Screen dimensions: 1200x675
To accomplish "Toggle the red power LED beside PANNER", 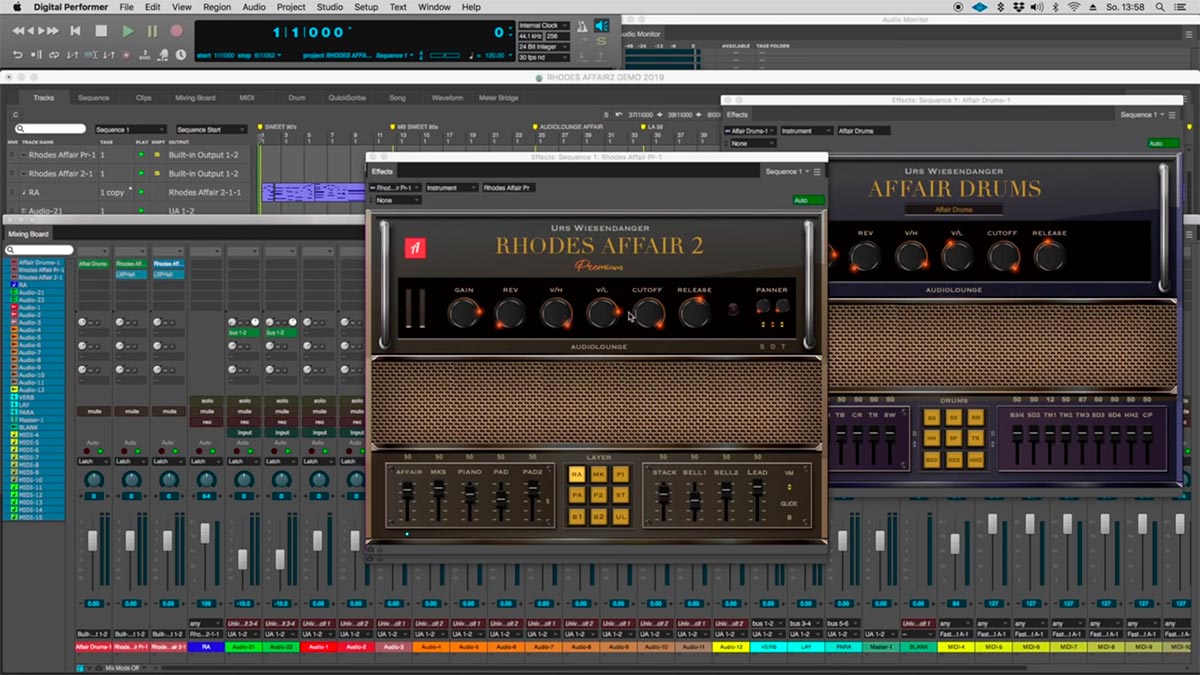I will tap(734, 309).
